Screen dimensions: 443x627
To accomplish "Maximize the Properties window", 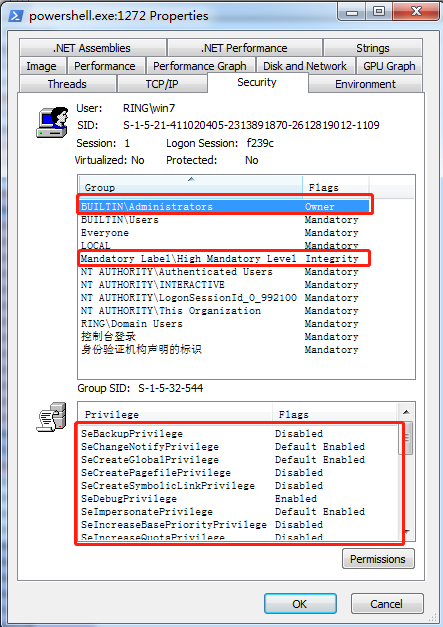I will point(379,12).
